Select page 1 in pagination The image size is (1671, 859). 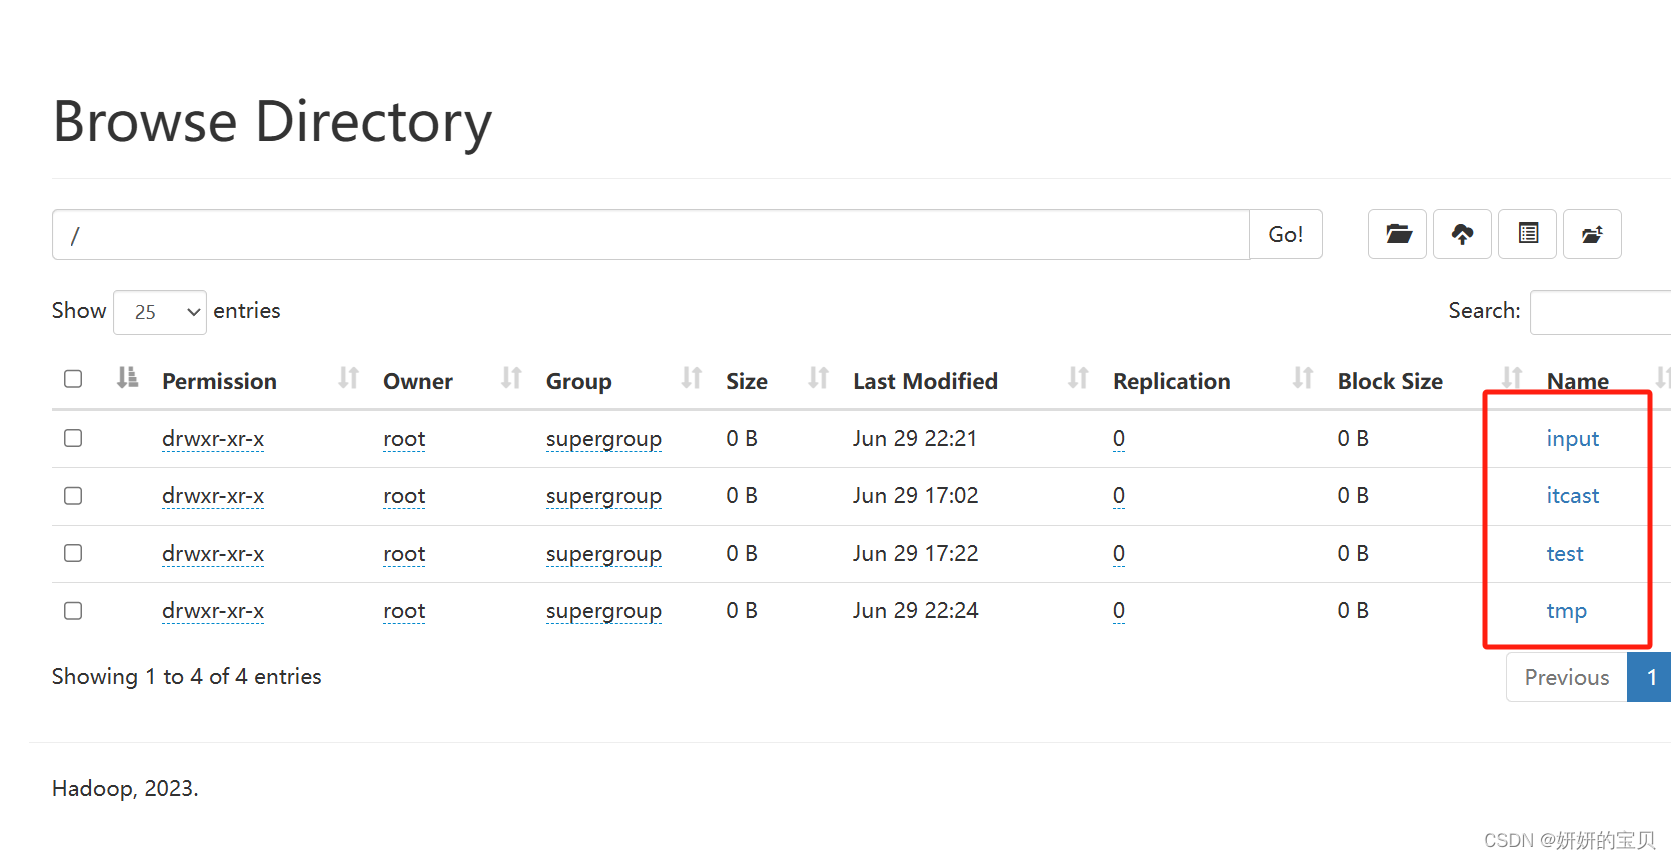pos(1650,678)
